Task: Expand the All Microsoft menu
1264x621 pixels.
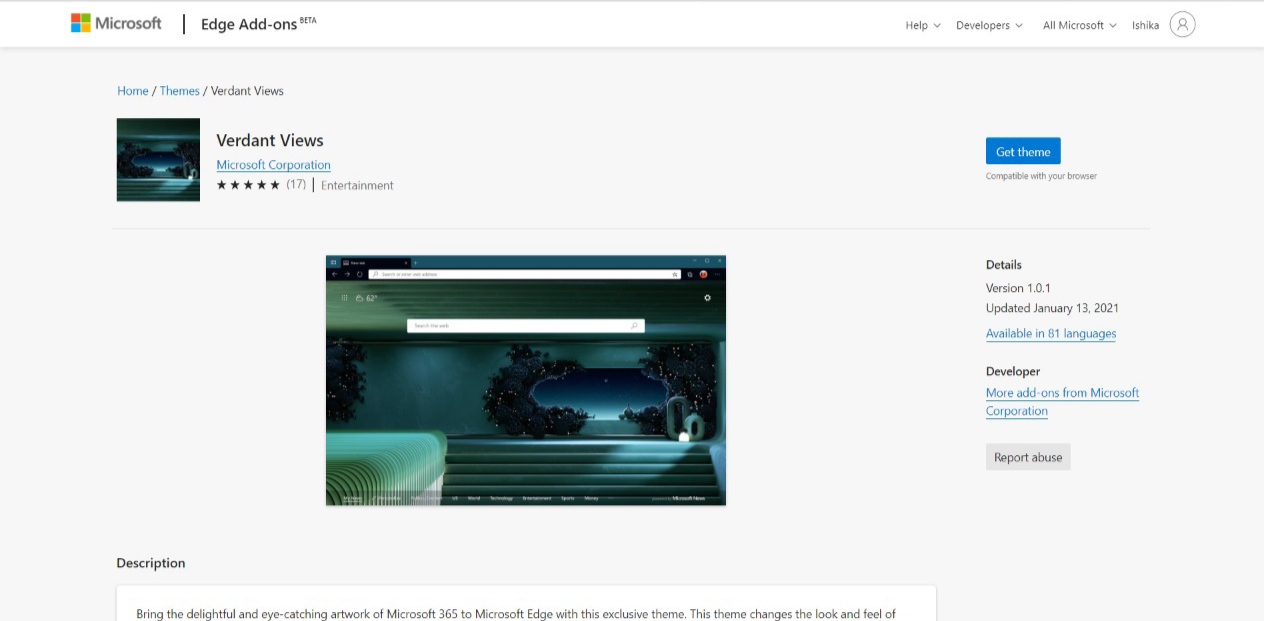Action: pyautogui.click(x=1079, y=25)
